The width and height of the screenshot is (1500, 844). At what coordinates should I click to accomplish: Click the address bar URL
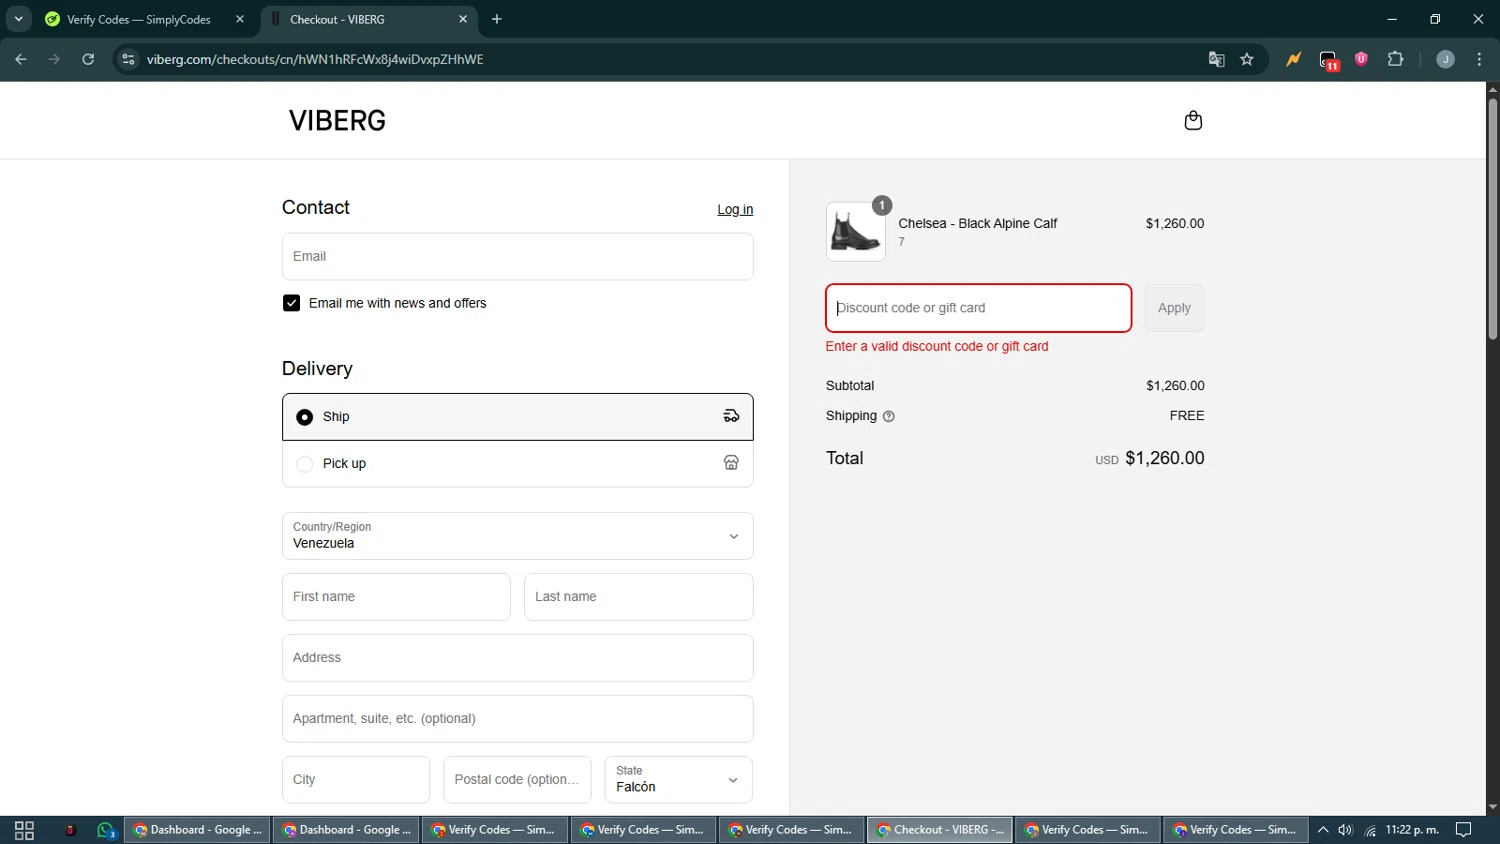click(315, 59)
